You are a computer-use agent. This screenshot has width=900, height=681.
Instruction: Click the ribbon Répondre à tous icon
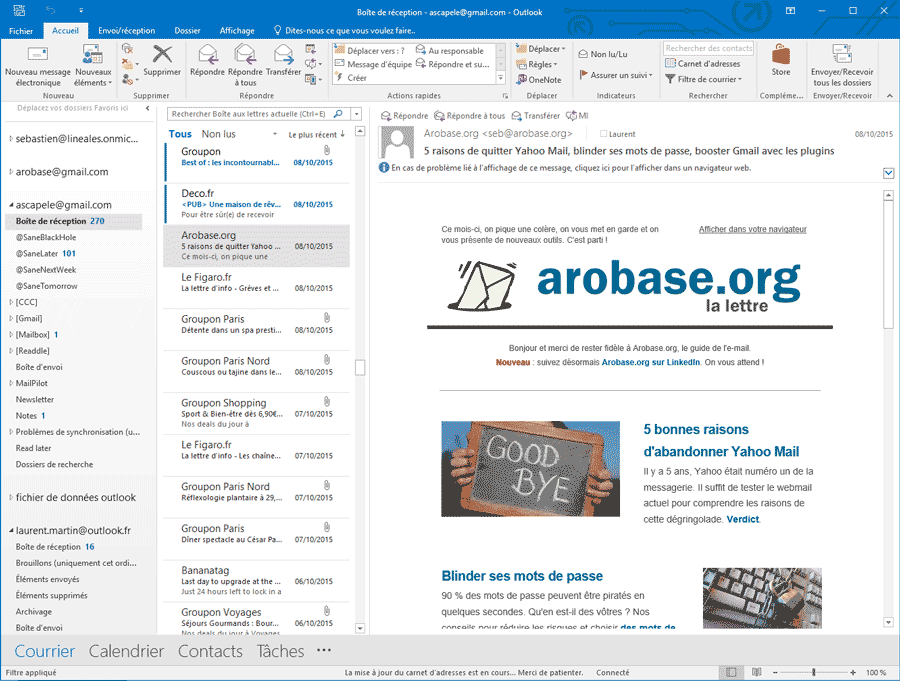pyautogui.click(x=245, y=67)
